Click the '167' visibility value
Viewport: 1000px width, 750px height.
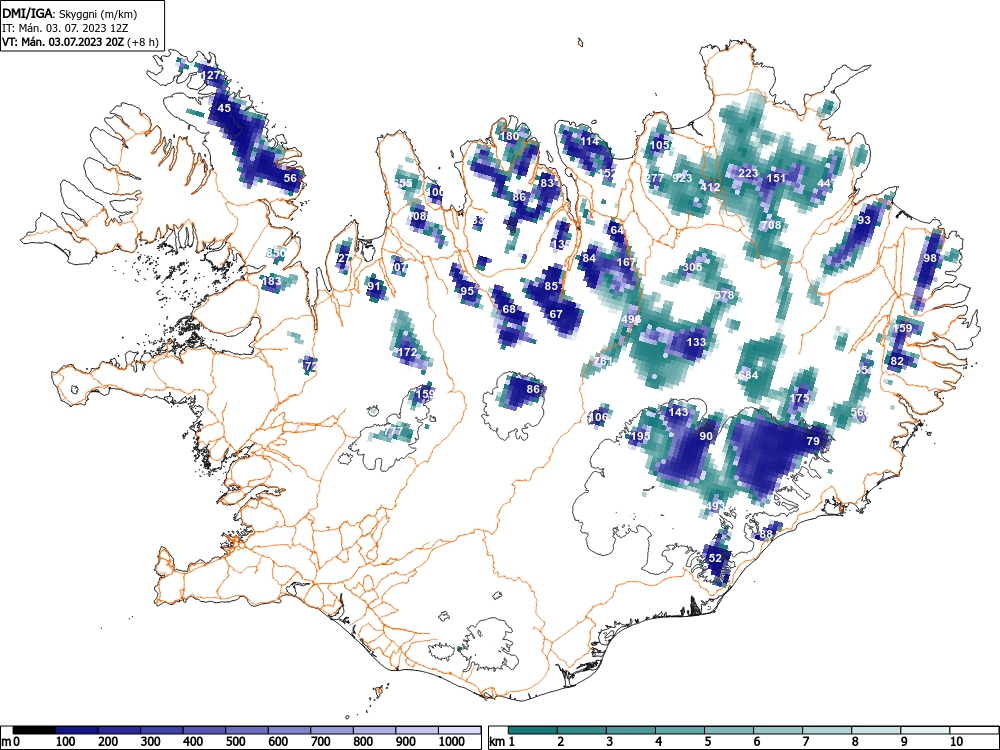[626, 262]
